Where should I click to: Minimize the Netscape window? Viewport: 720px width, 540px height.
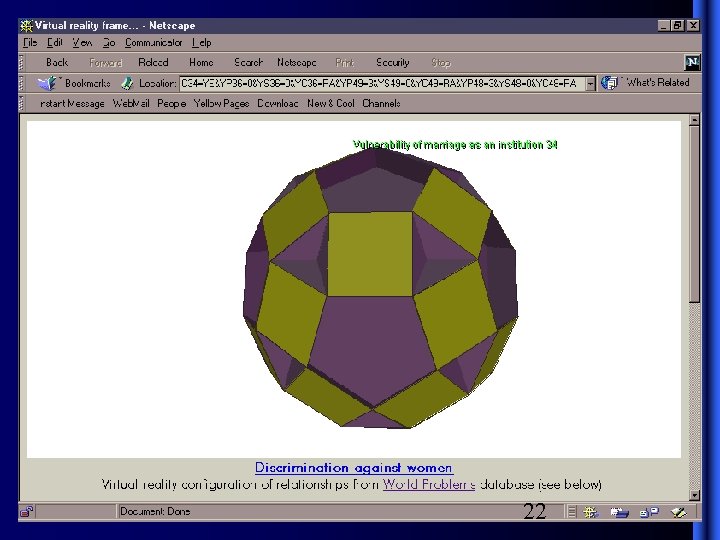click(664, 26)
